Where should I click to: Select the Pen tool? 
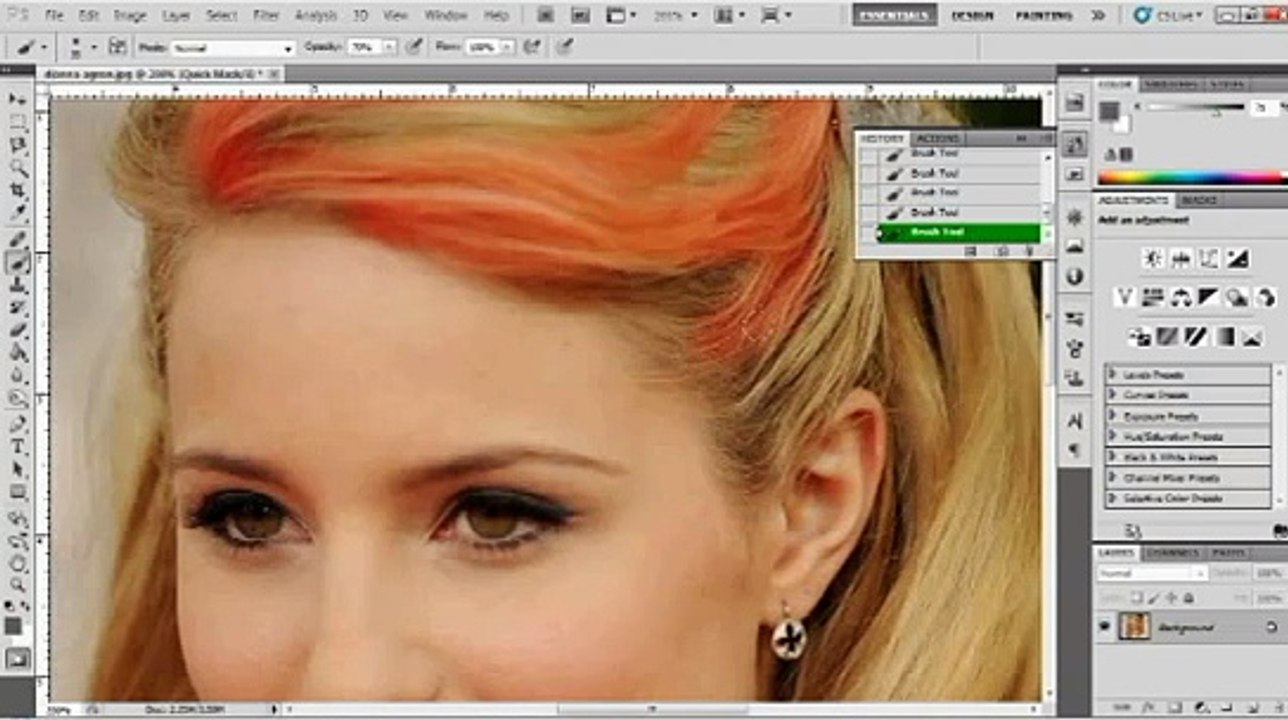pos(17,425)
